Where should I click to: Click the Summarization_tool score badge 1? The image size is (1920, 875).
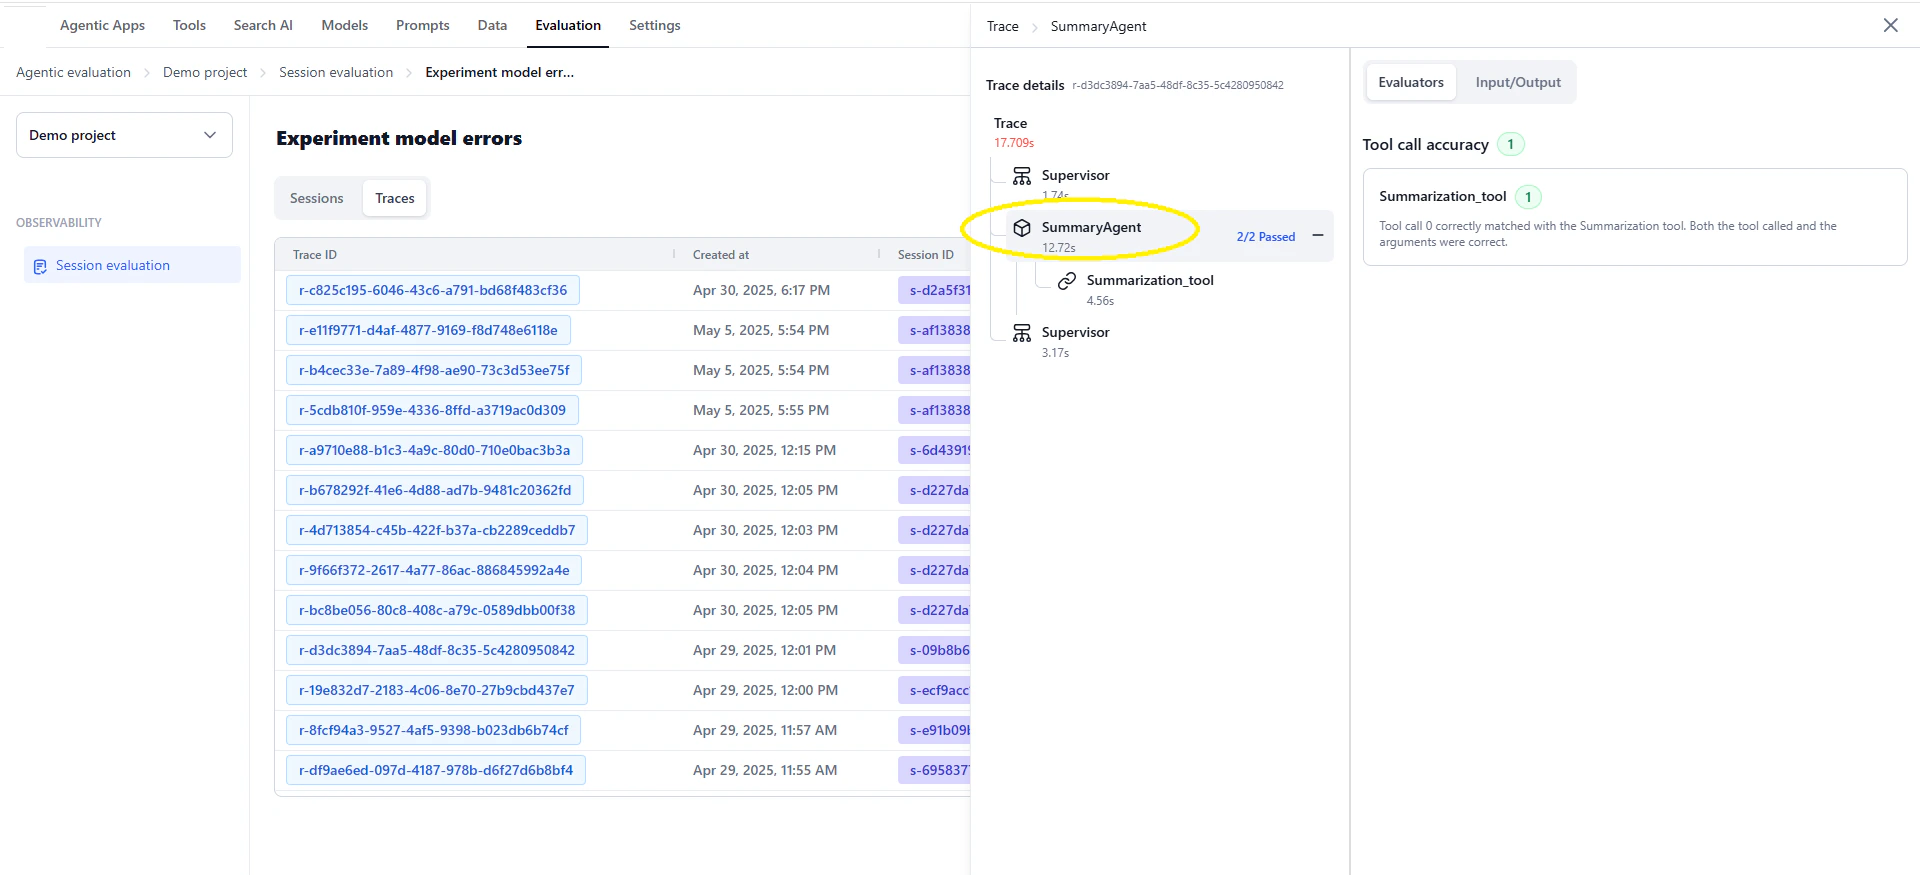tap(1528, 197)
